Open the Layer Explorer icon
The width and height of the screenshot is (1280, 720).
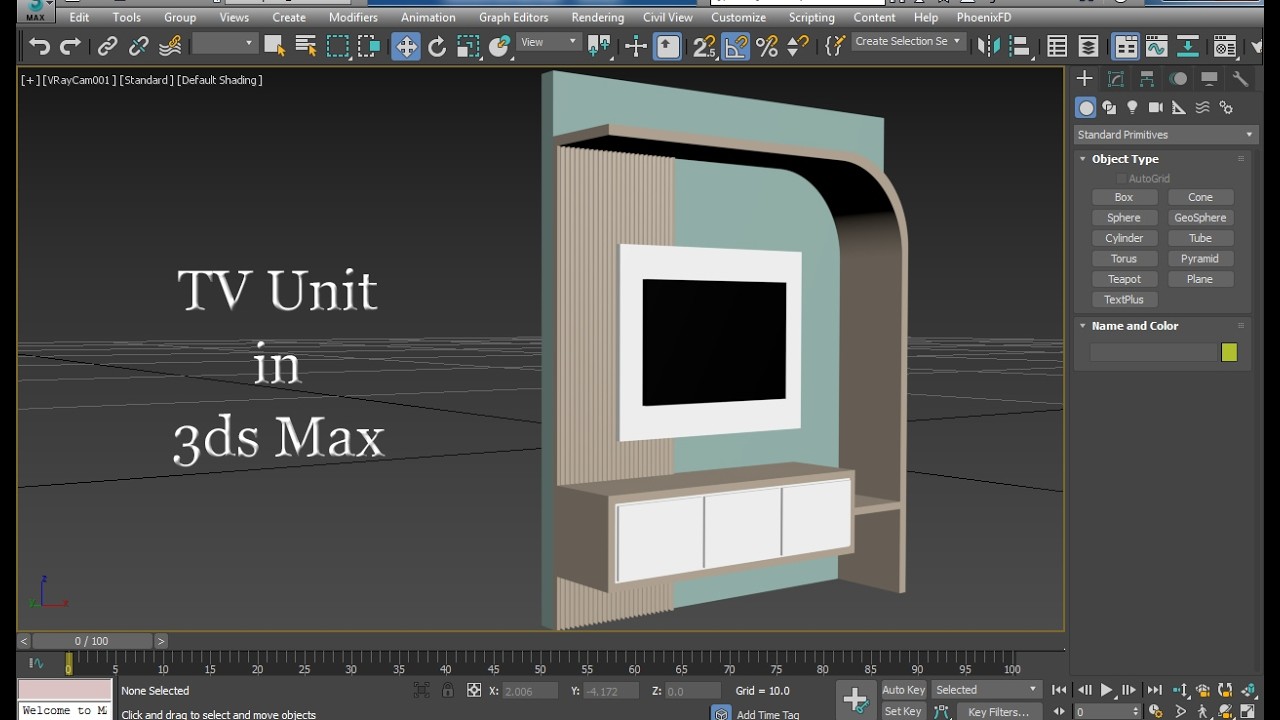pos(1088,46)
